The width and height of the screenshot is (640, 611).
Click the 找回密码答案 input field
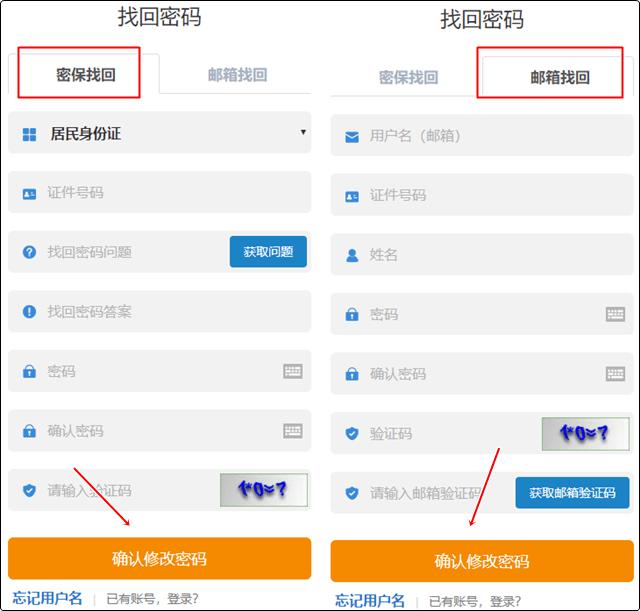tap(160, 311)
